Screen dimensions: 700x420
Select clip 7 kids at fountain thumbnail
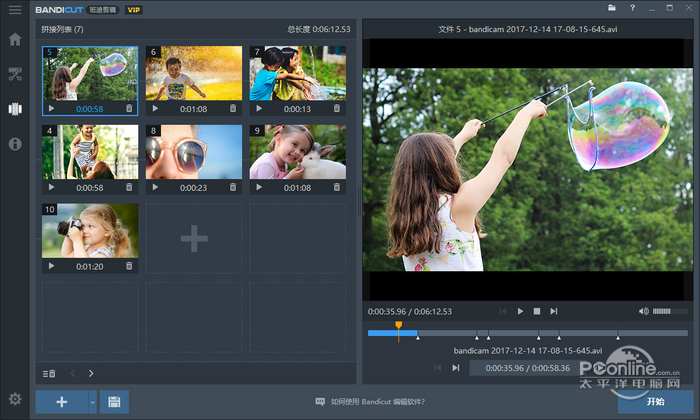(x=298, y=73)
